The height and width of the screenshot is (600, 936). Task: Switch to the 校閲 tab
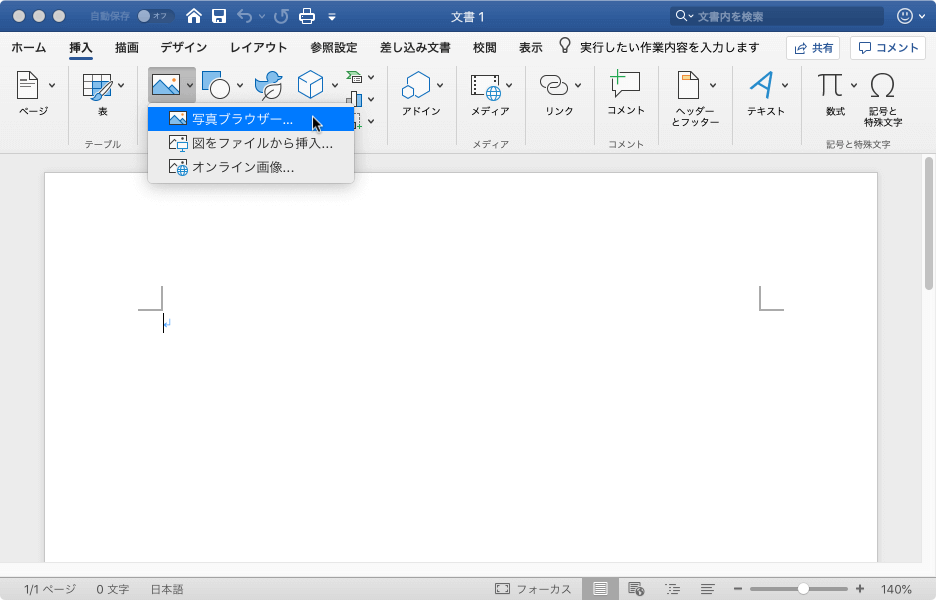[x=485, y=48]
